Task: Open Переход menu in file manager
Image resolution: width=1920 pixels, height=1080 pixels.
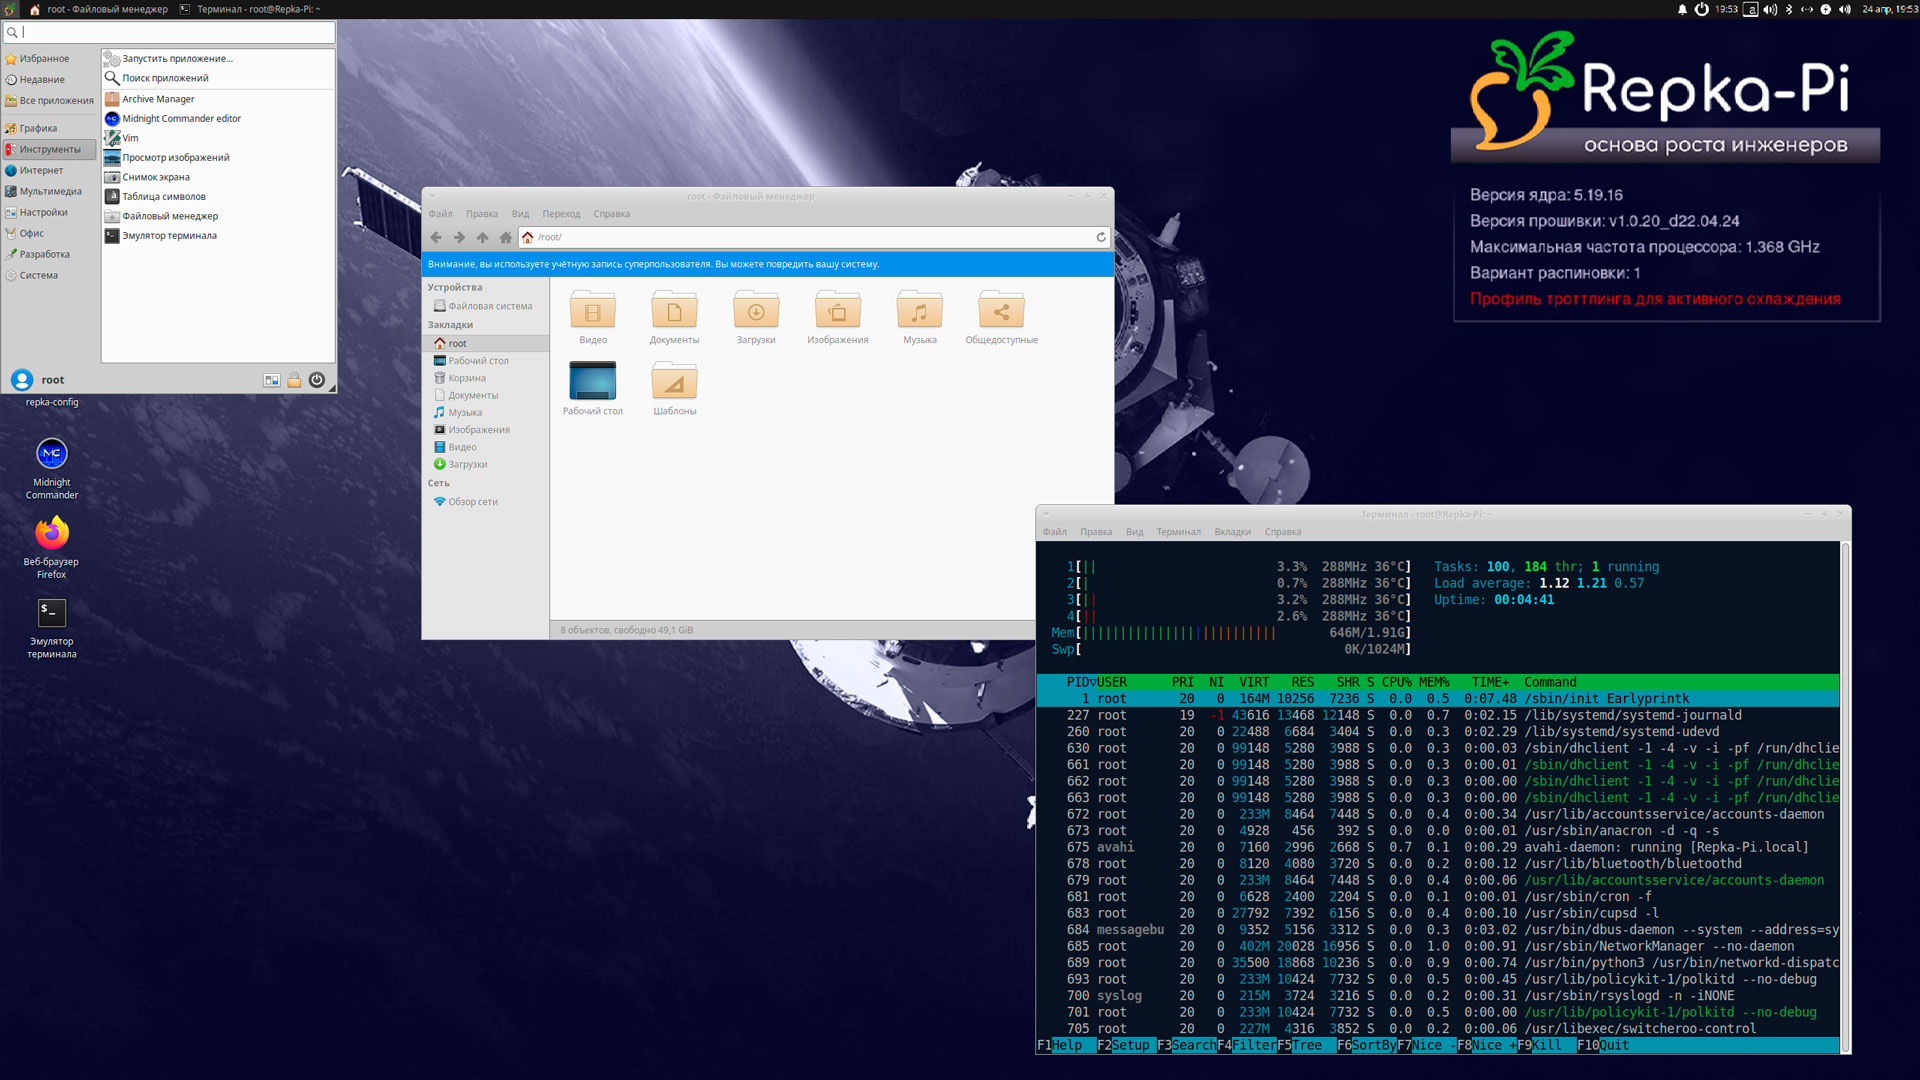Action: (x=561, y=214)
